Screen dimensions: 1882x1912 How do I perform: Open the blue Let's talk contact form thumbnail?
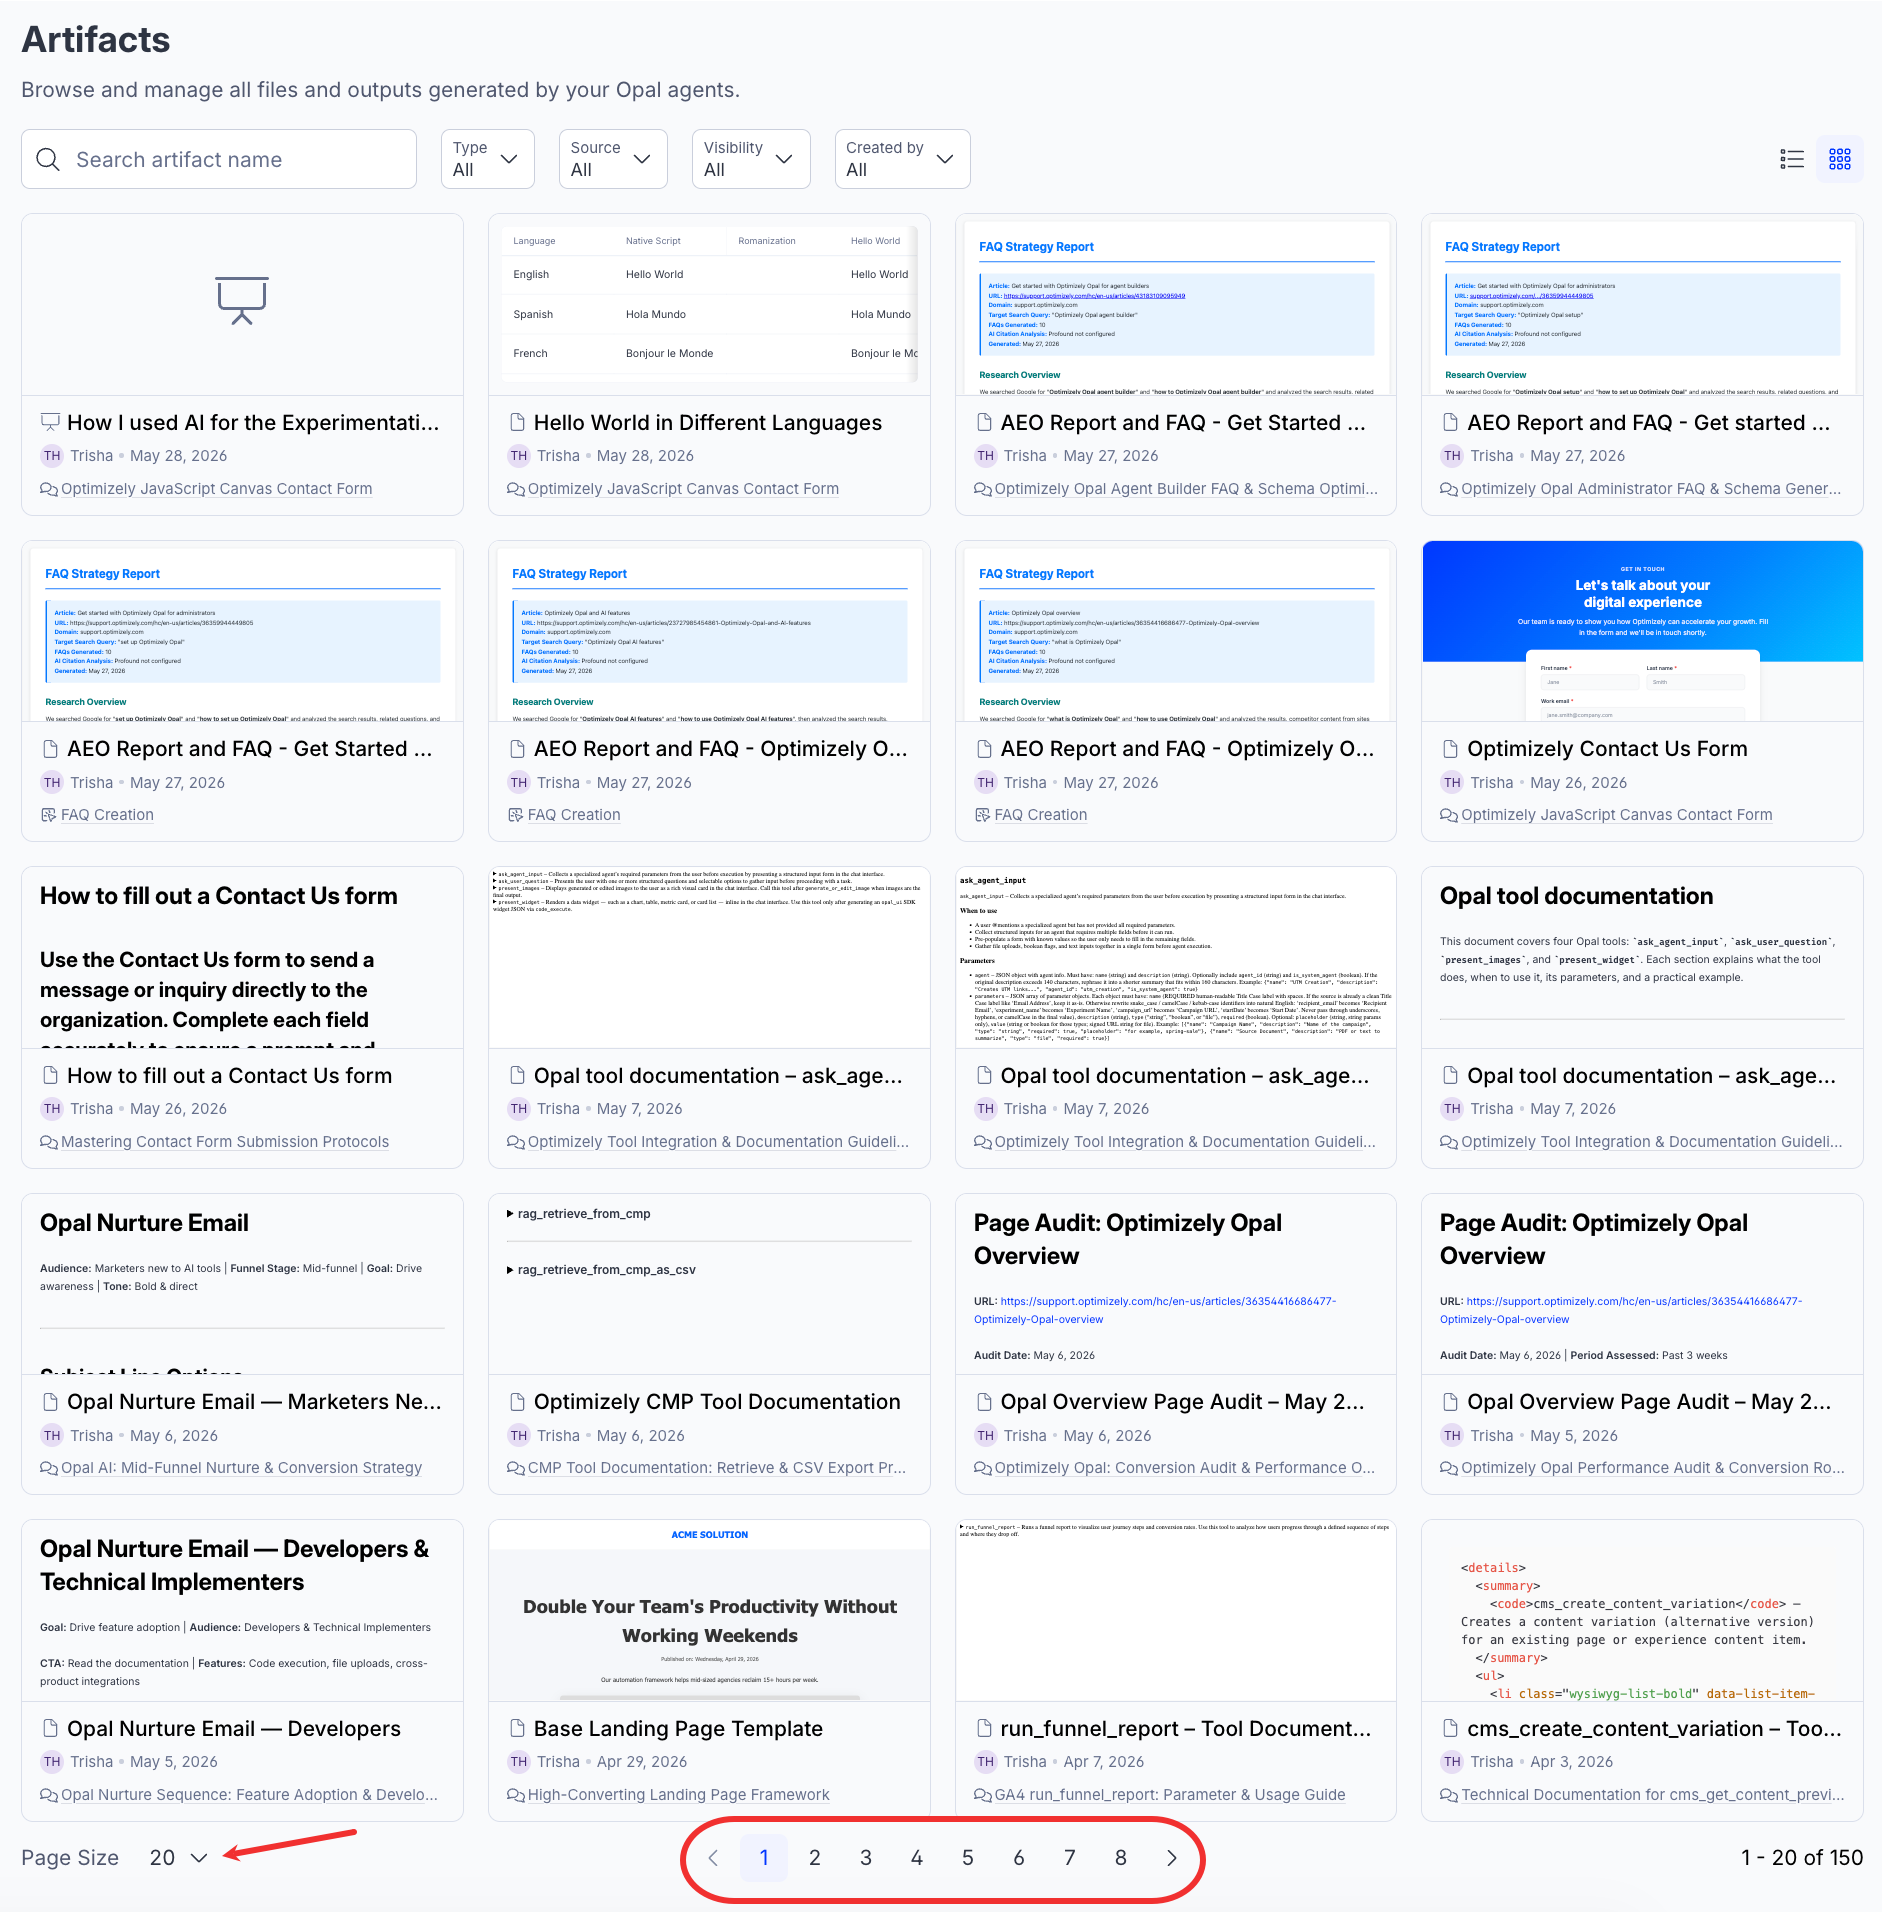click(1642, 631)
